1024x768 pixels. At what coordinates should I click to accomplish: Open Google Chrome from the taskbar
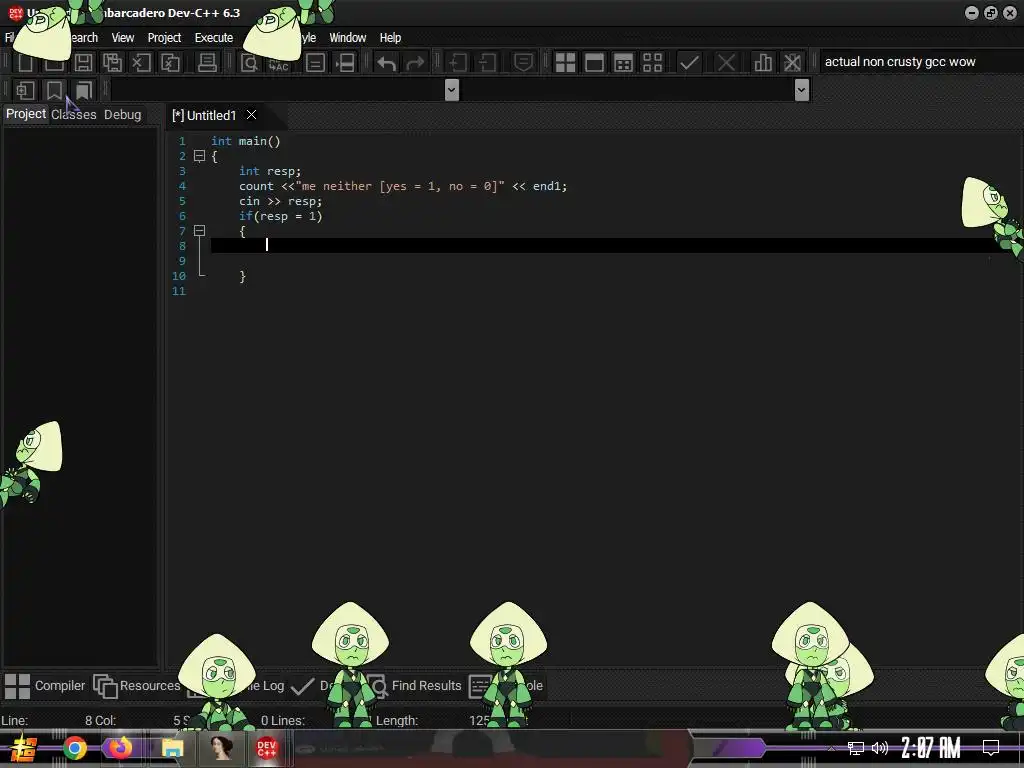coord(74,748)
